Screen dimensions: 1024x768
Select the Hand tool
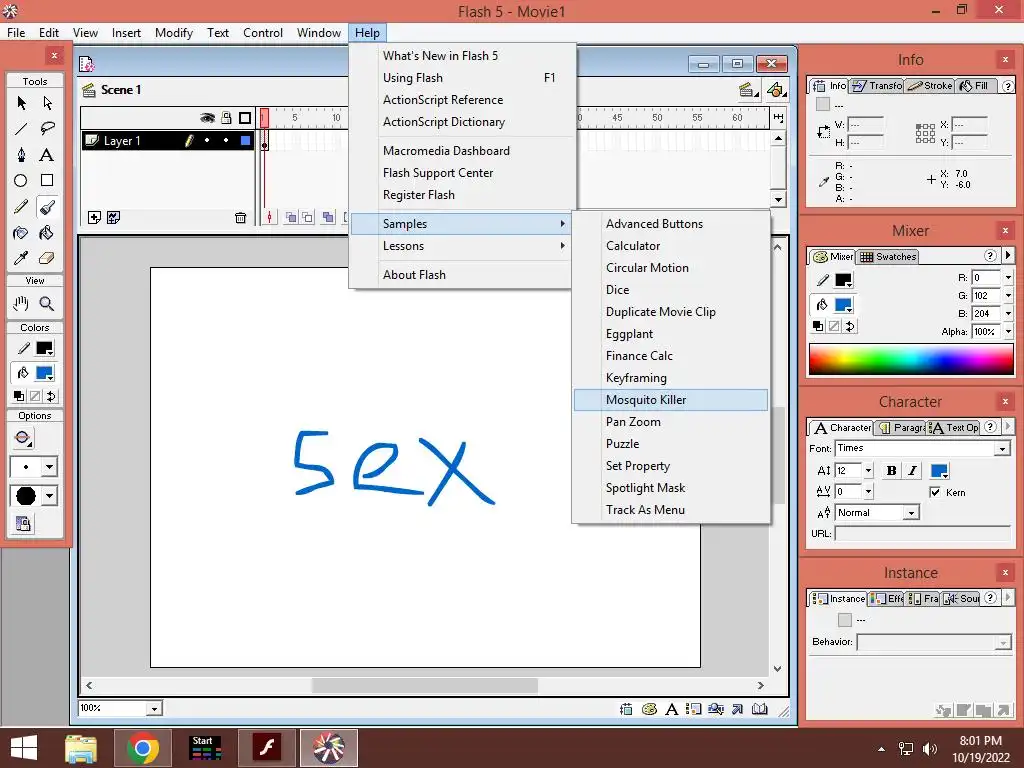[22, 304]
